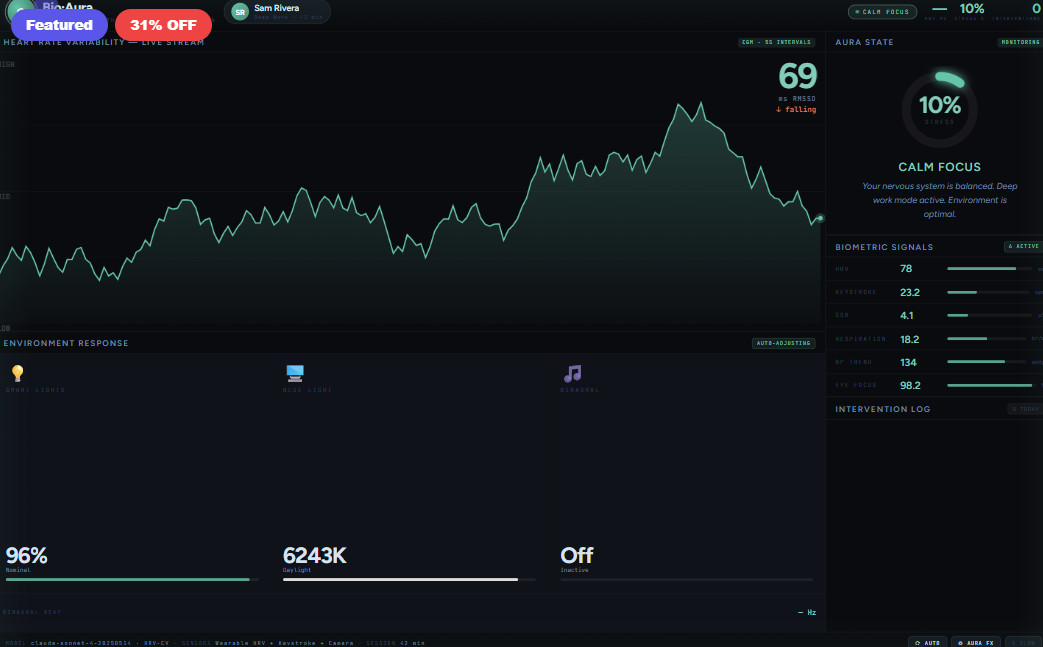The width and height of the screenshot is (1043, 647).
Task: Click the 10% stress ring gauge
Action: click(939, 109)
